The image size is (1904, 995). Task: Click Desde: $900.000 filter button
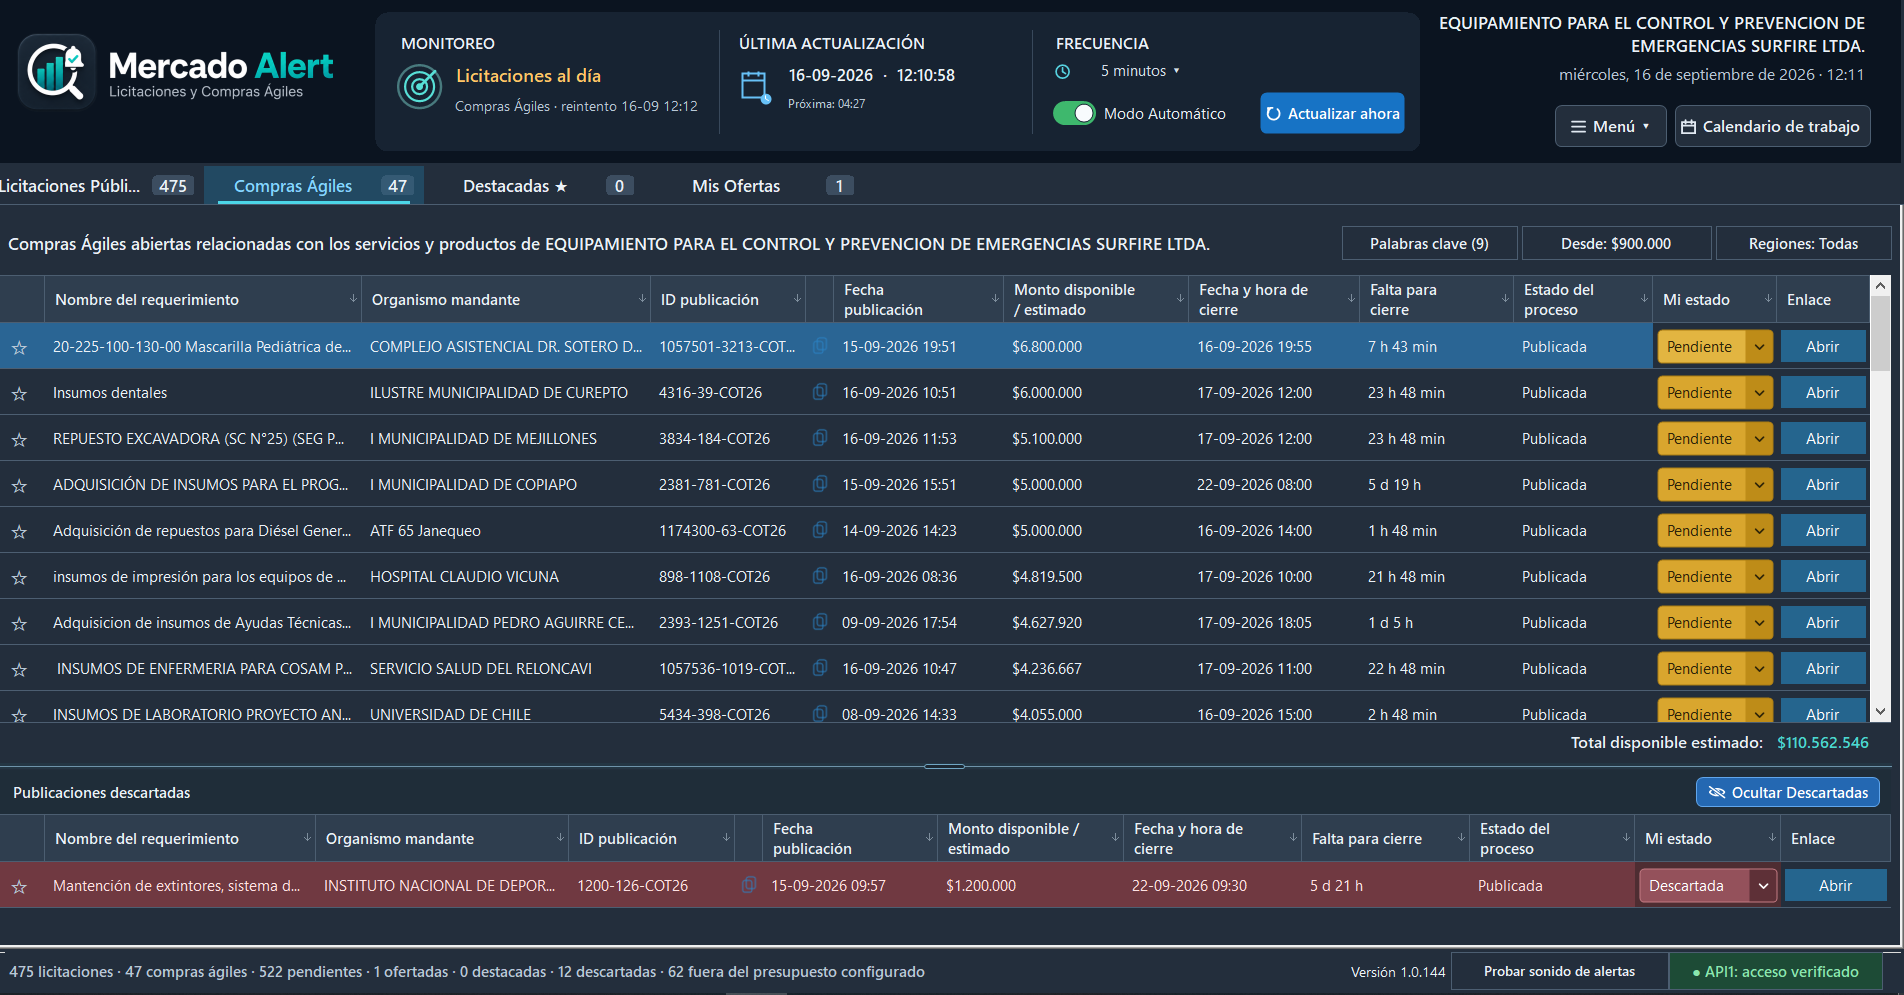tap(1616, 244)
